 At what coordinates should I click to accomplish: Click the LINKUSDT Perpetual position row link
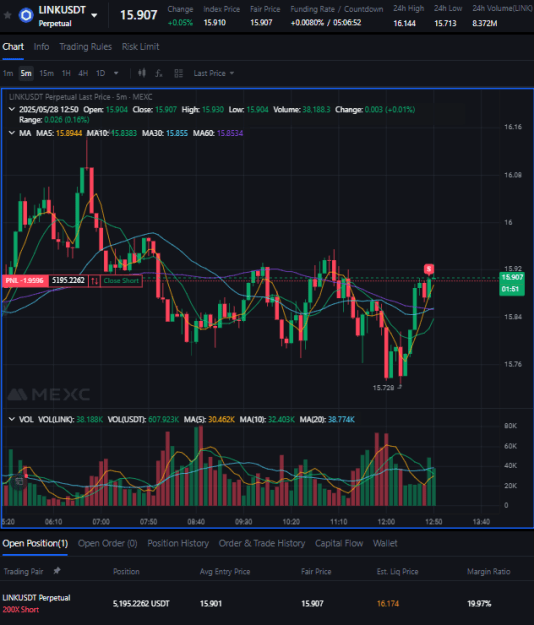point(36,597)
